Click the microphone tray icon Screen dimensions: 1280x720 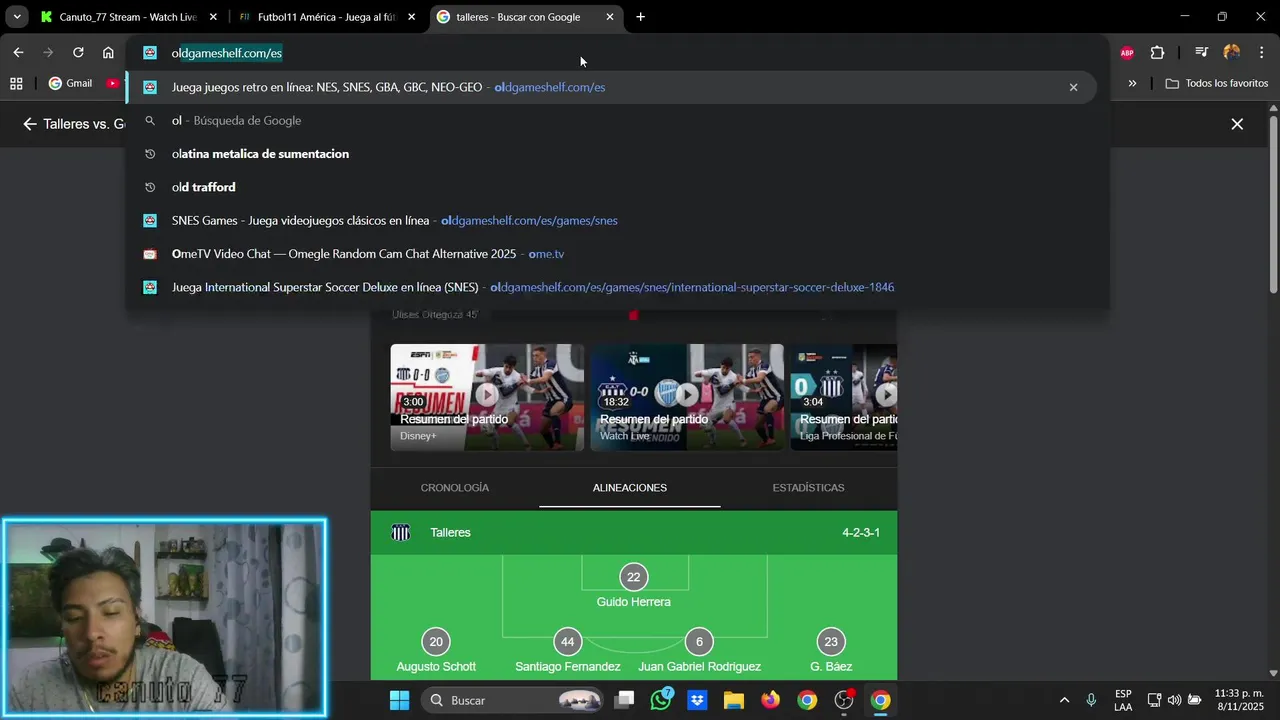coord(1091,700)
